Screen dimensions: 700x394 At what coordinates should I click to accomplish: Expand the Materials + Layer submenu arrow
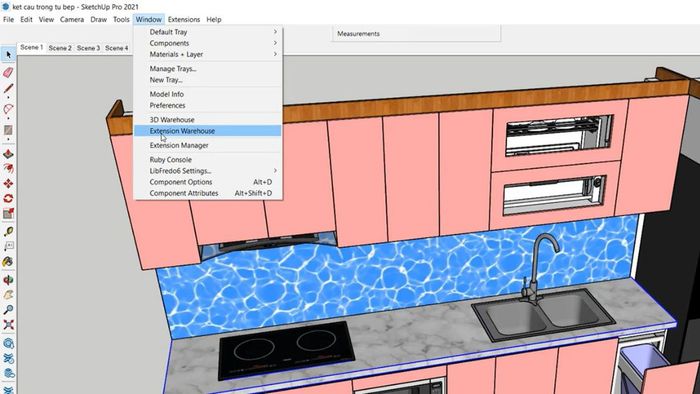click(x=275, y=54)
